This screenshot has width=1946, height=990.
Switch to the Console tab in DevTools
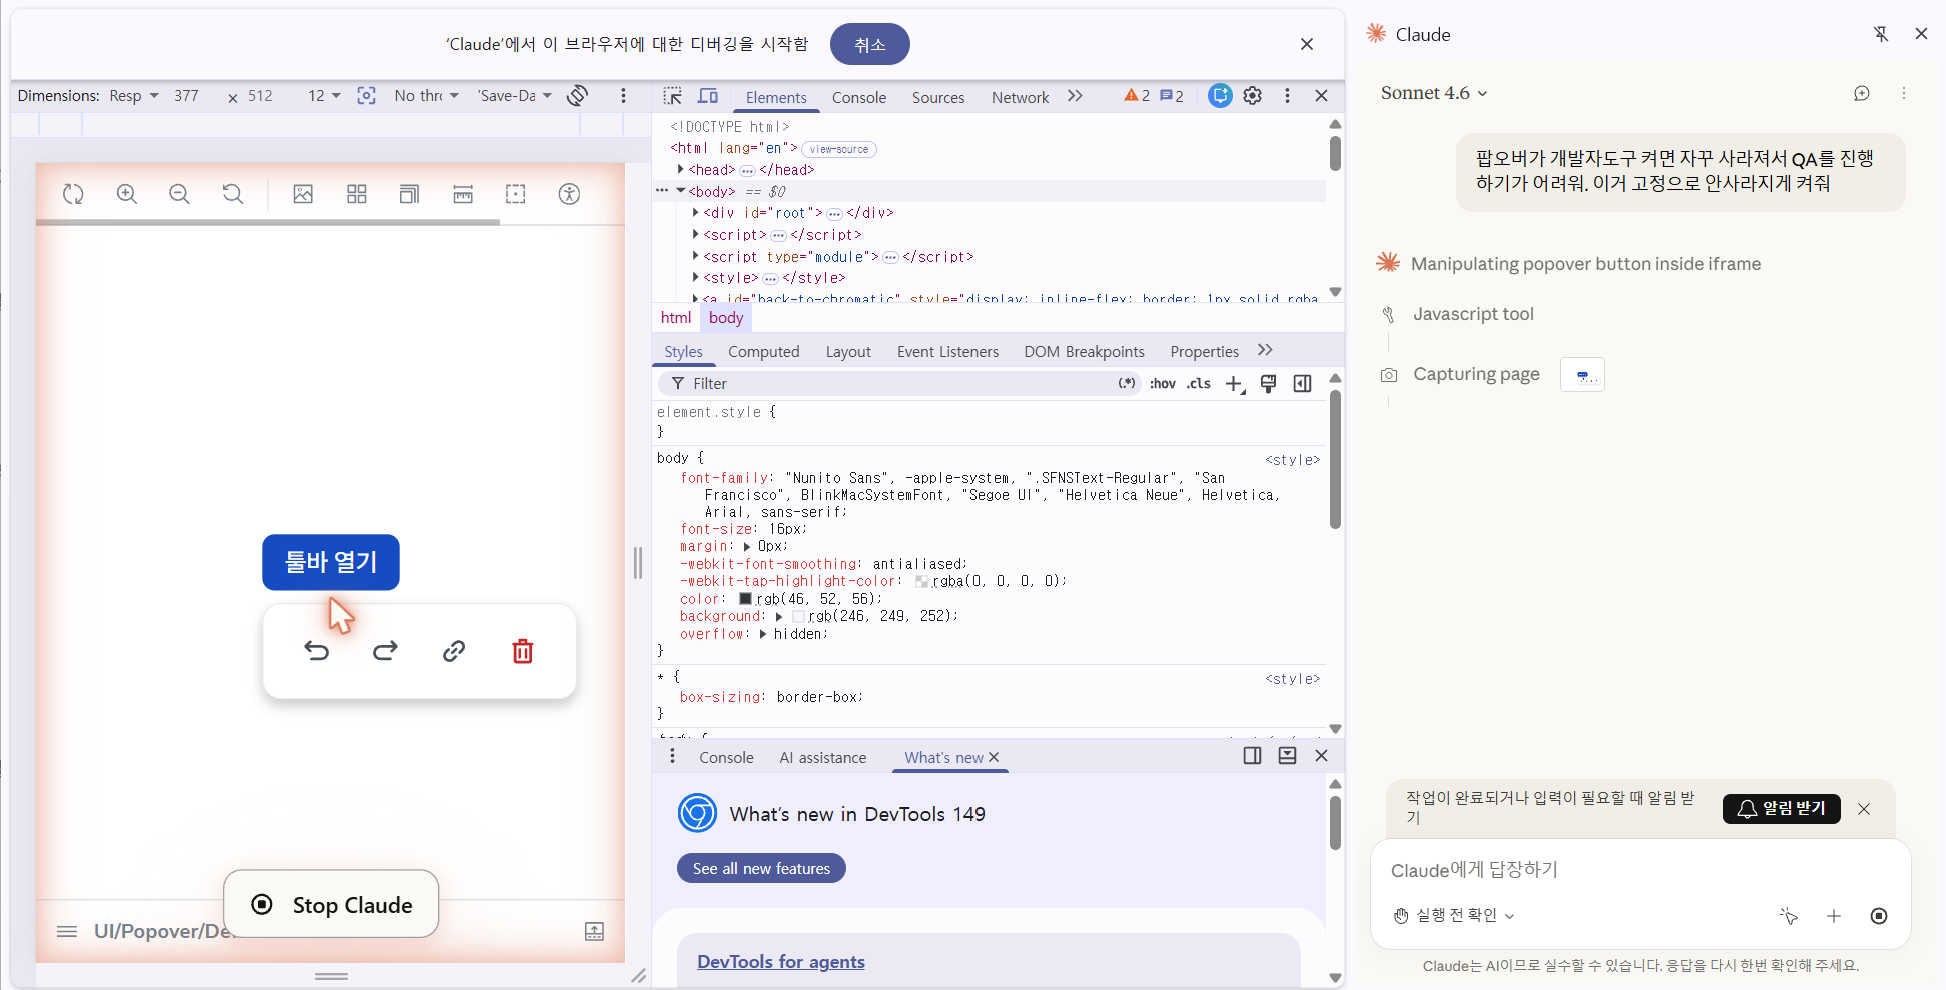pyautogui.click(x=859, y=97)
